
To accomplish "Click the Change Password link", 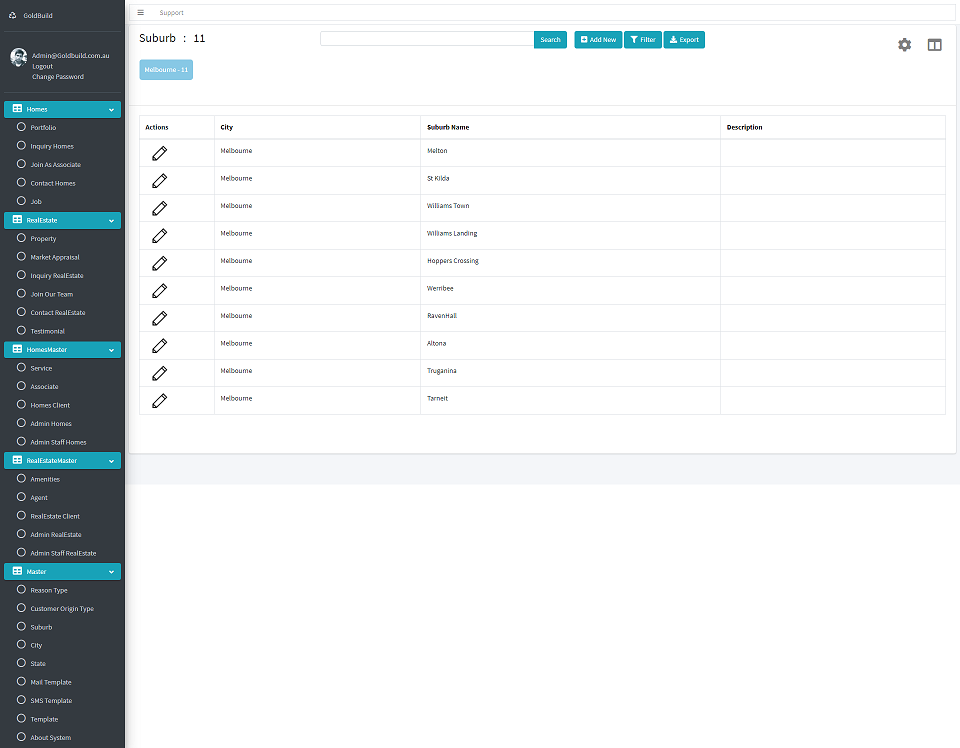I will [58, 77].
